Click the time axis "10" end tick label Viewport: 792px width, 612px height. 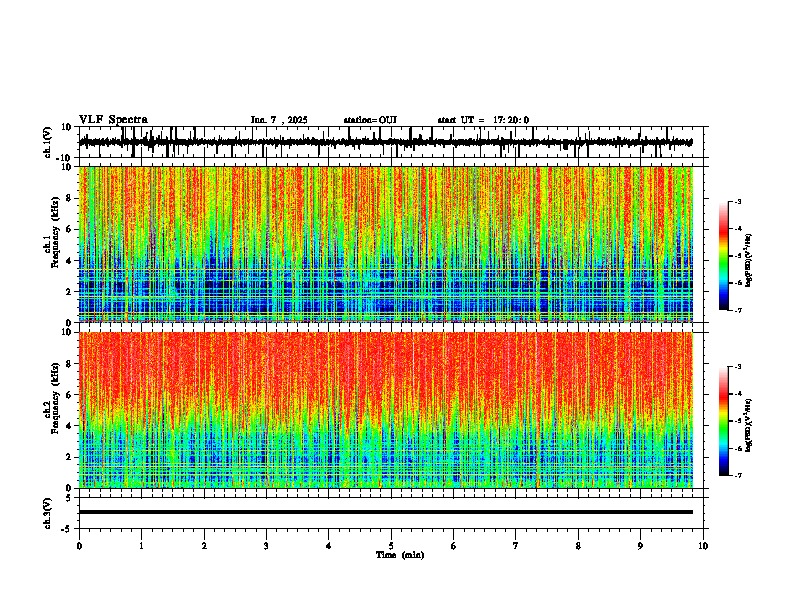(703, 546)
